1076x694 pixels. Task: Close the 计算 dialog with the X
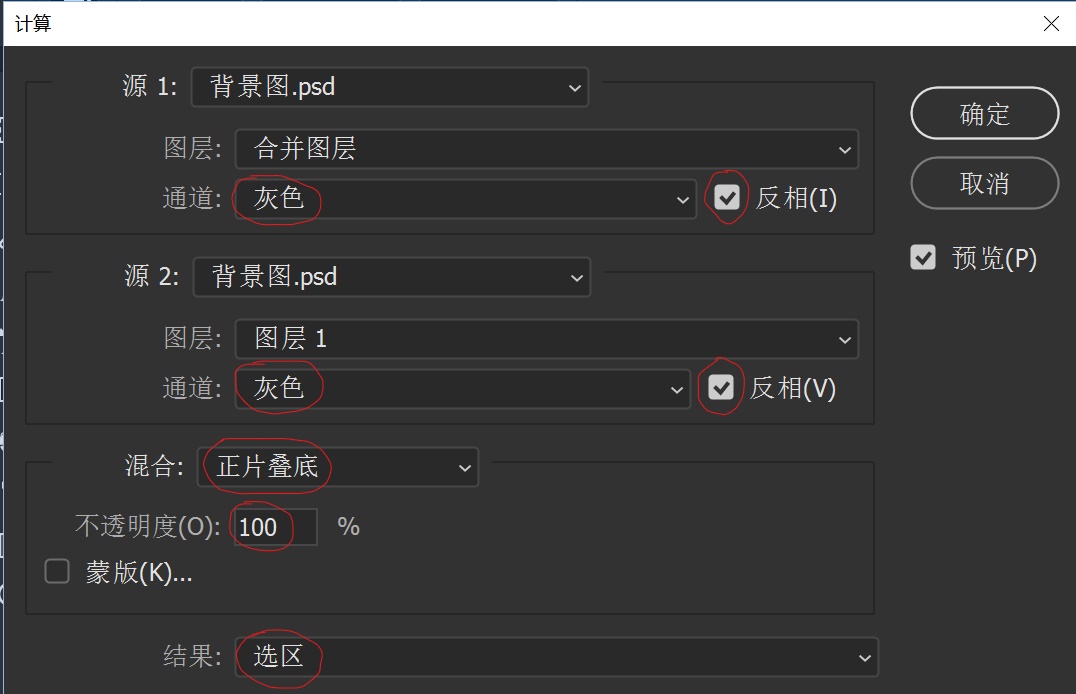pos(1051,24)
